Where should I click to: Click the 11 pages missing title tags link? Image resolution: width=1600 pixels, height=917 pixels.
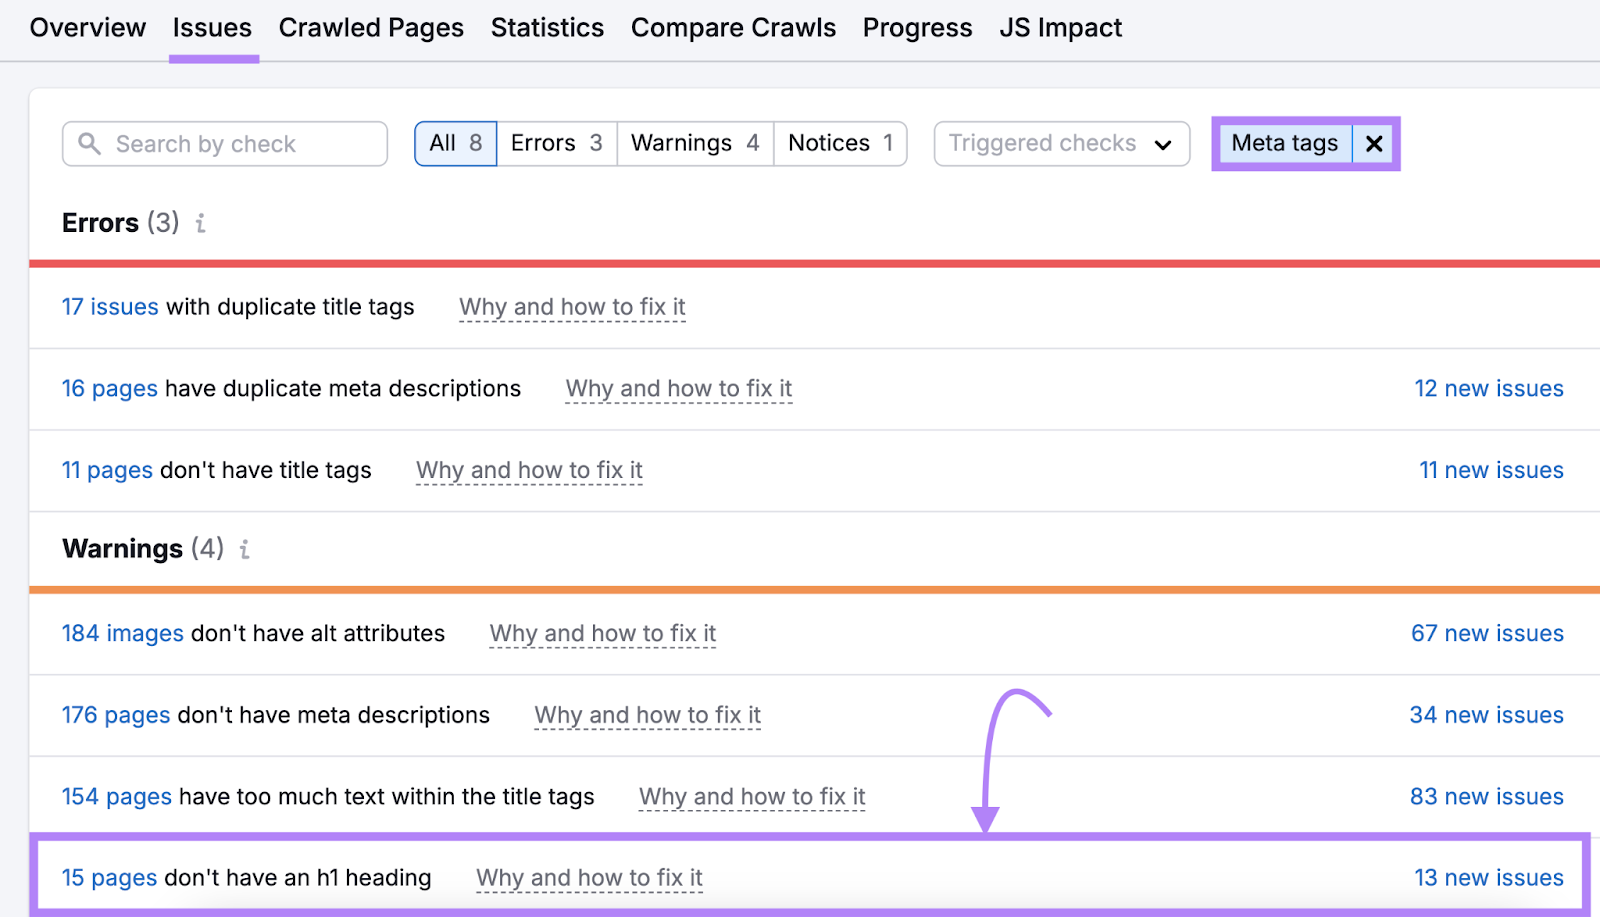point(106,470)
